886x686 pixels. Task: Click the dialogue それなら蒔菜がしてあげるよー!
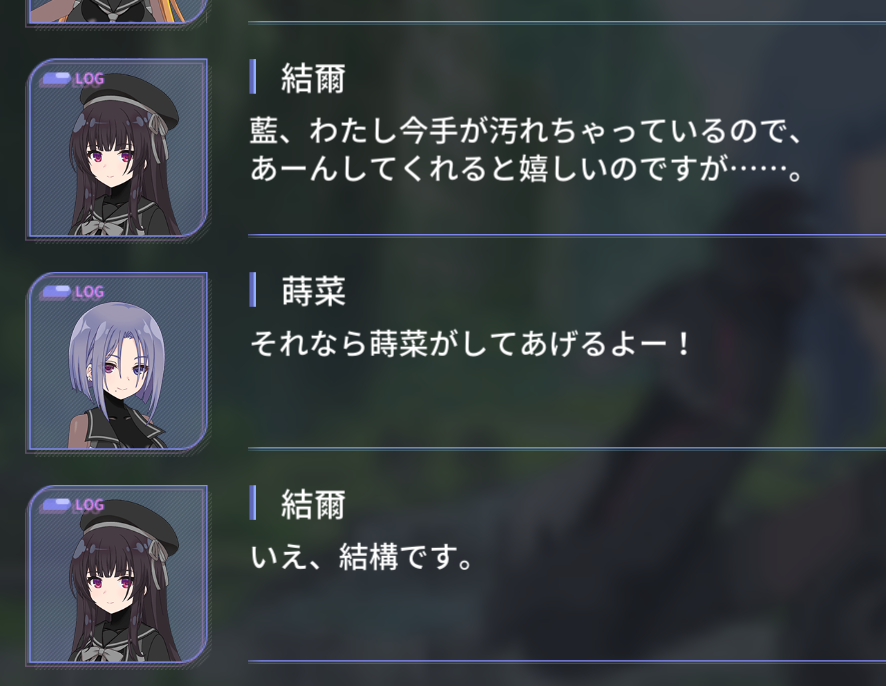point(470,344)
